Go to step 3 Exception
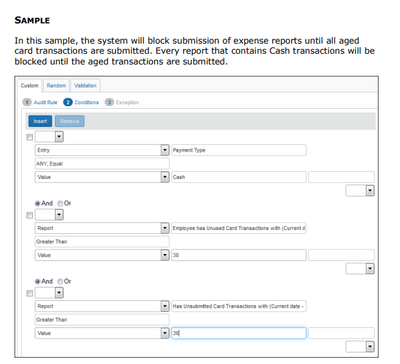 click(x=122, y=102)
